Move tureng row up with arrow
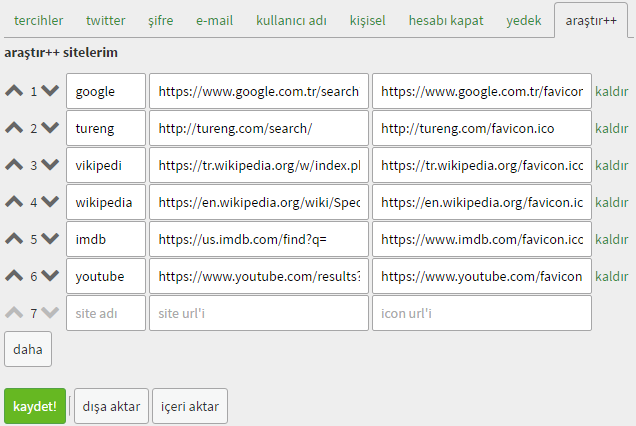636x426 pixels. 14,128
